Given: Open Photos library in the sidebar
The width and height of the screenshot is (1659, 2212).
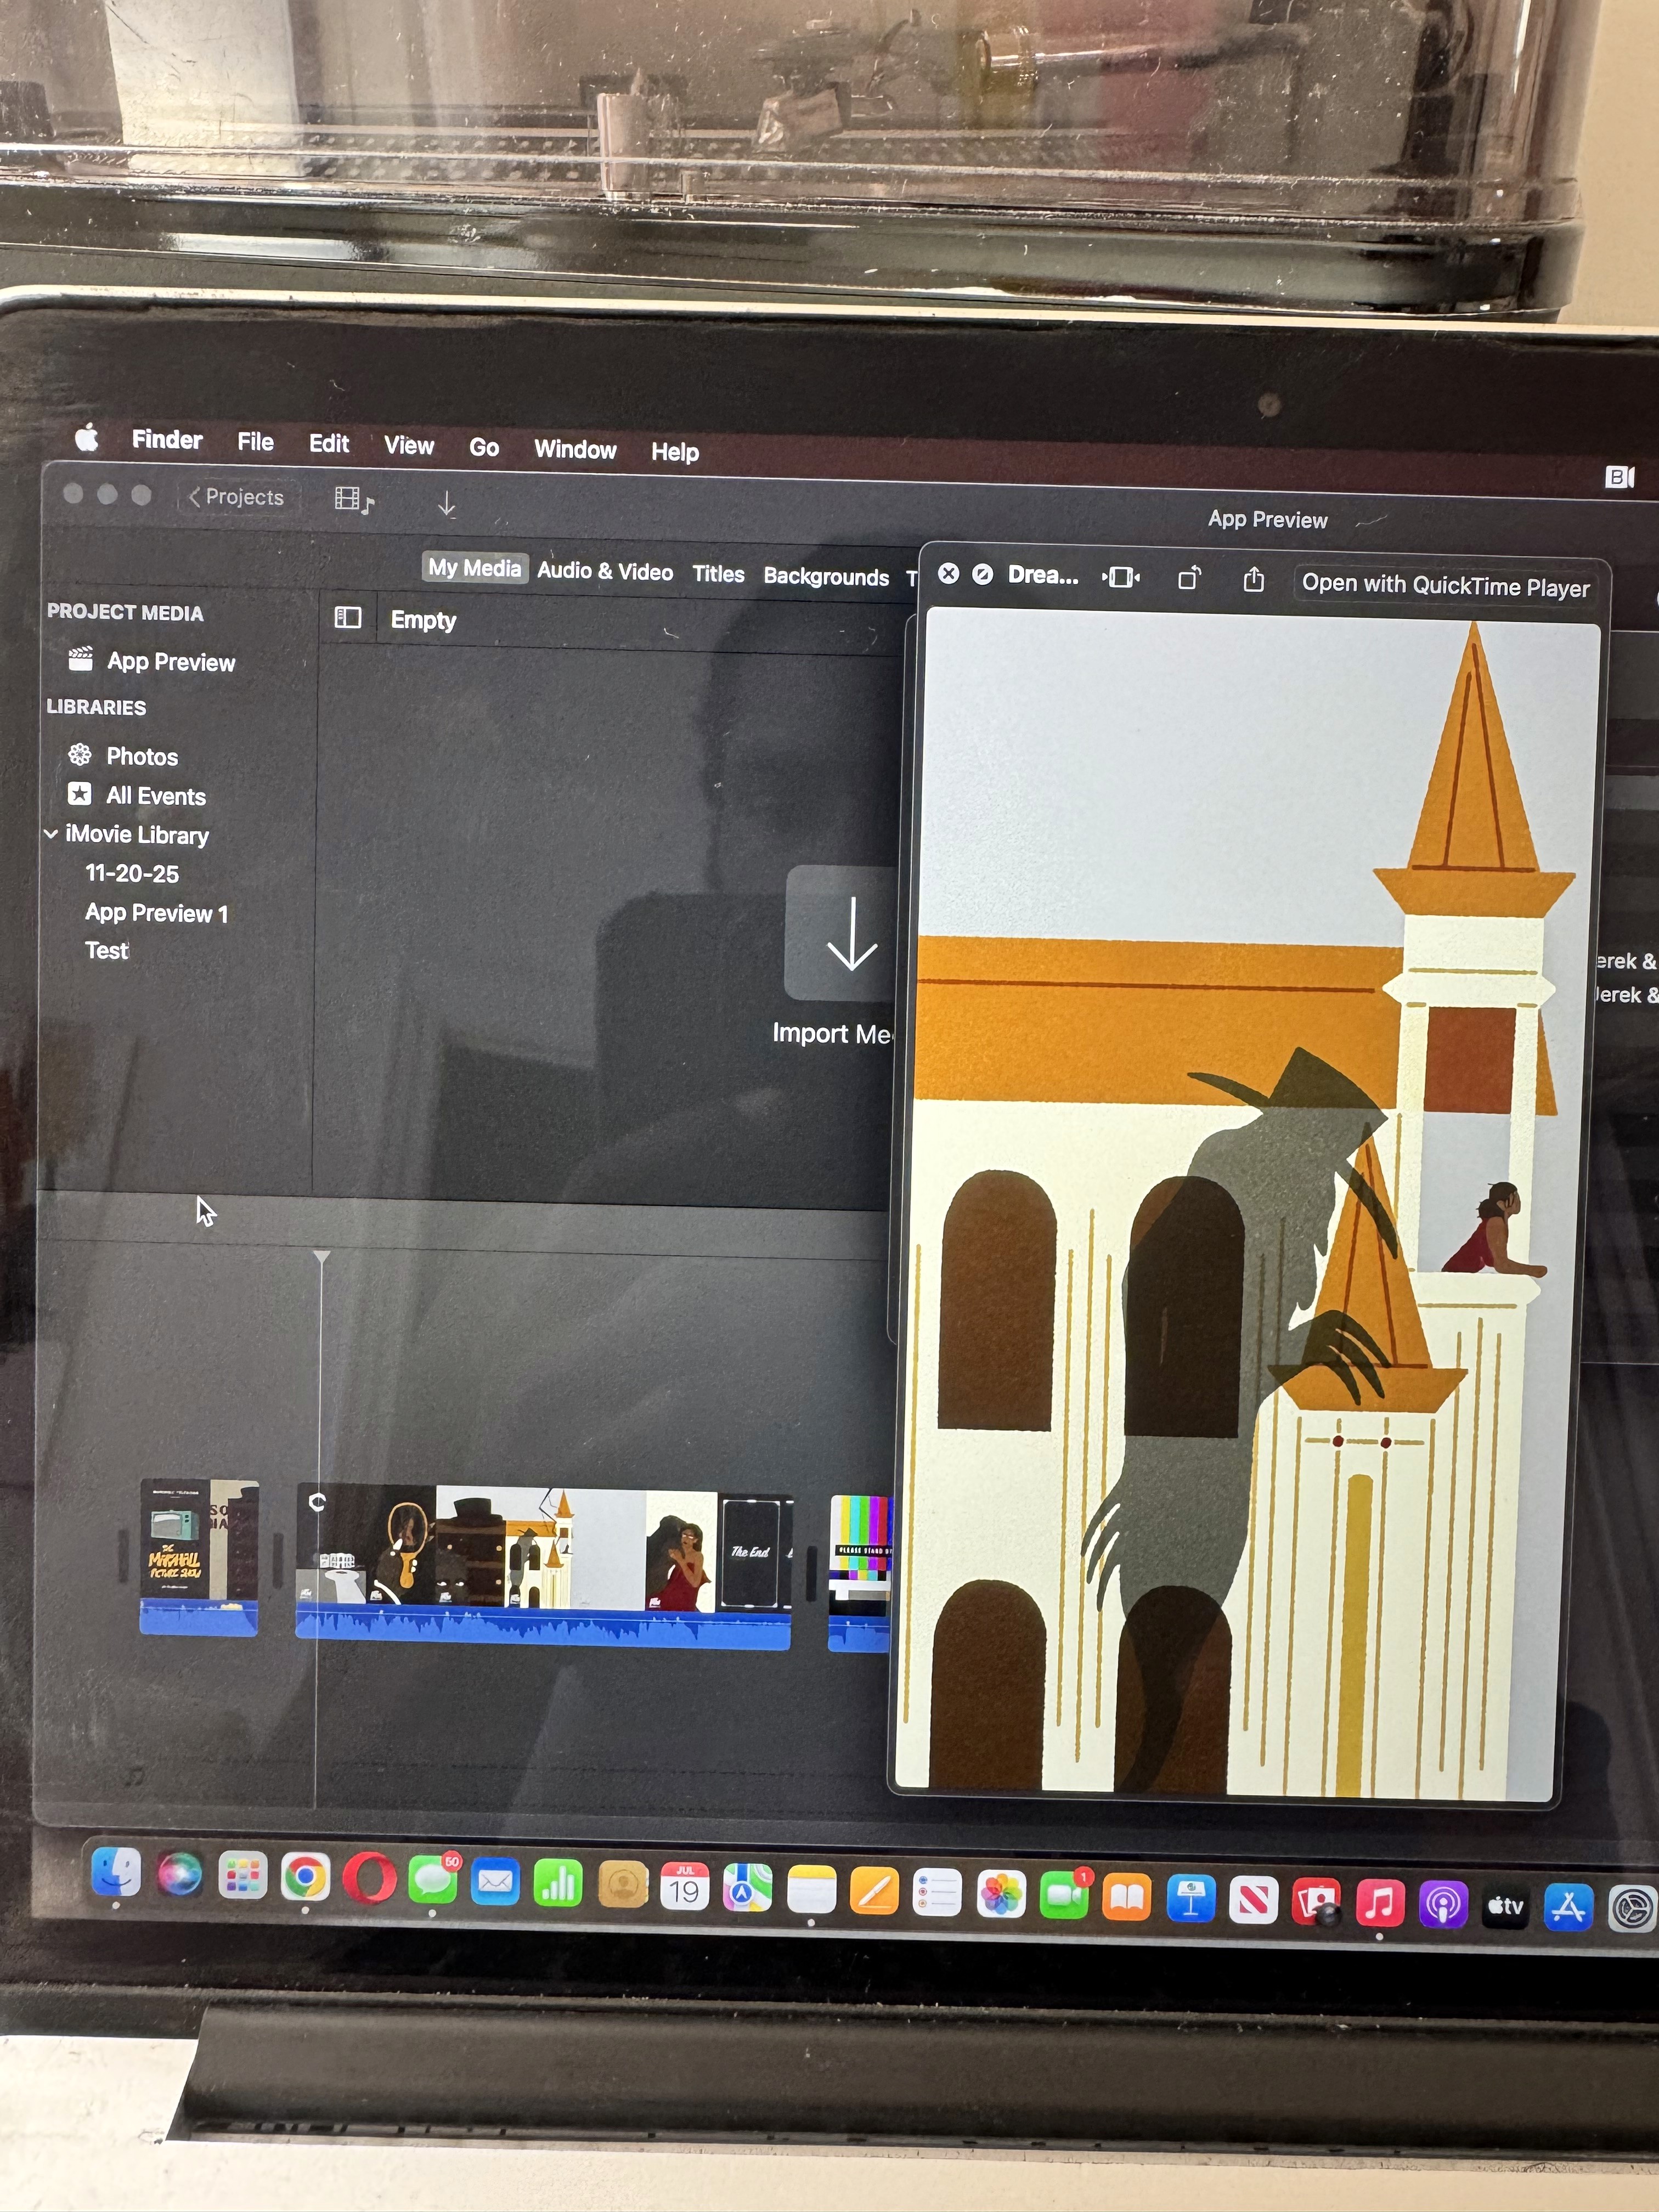Looking at the screenshot, I should 123,756.
